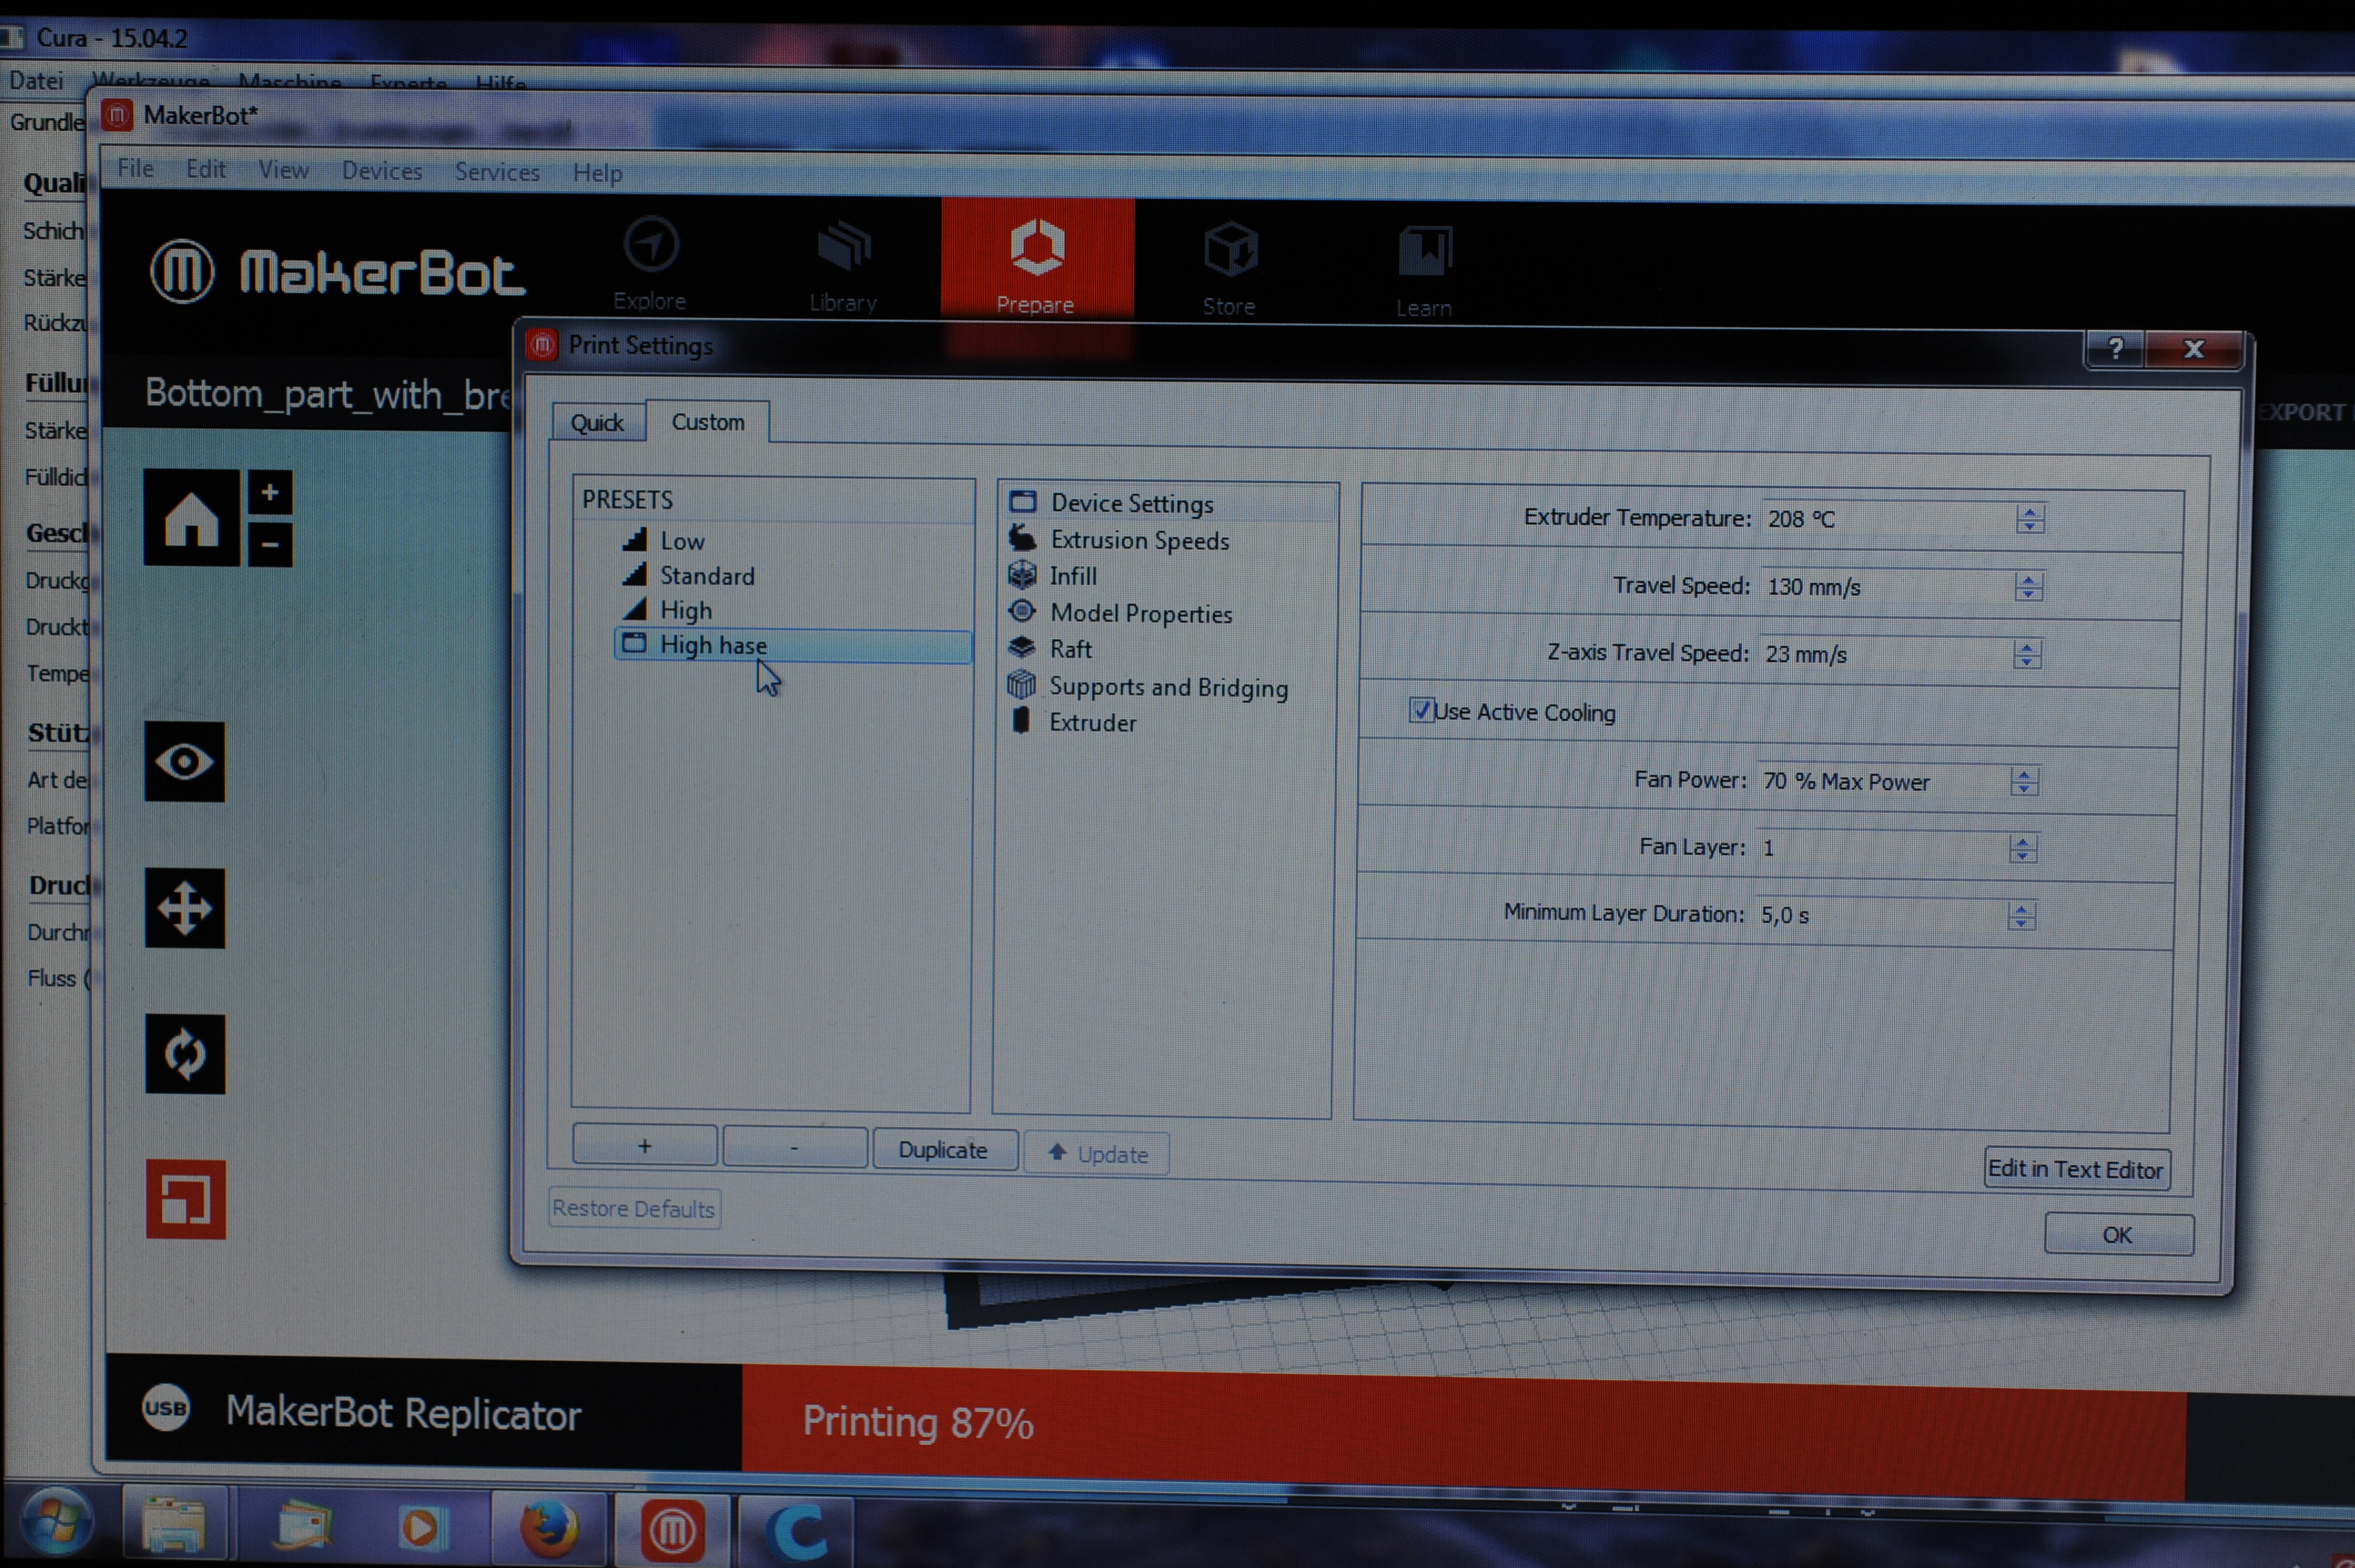This screenshot has height=1568, width=2355.
Task: Open the Datei menu in Cura
Action: 36,80
